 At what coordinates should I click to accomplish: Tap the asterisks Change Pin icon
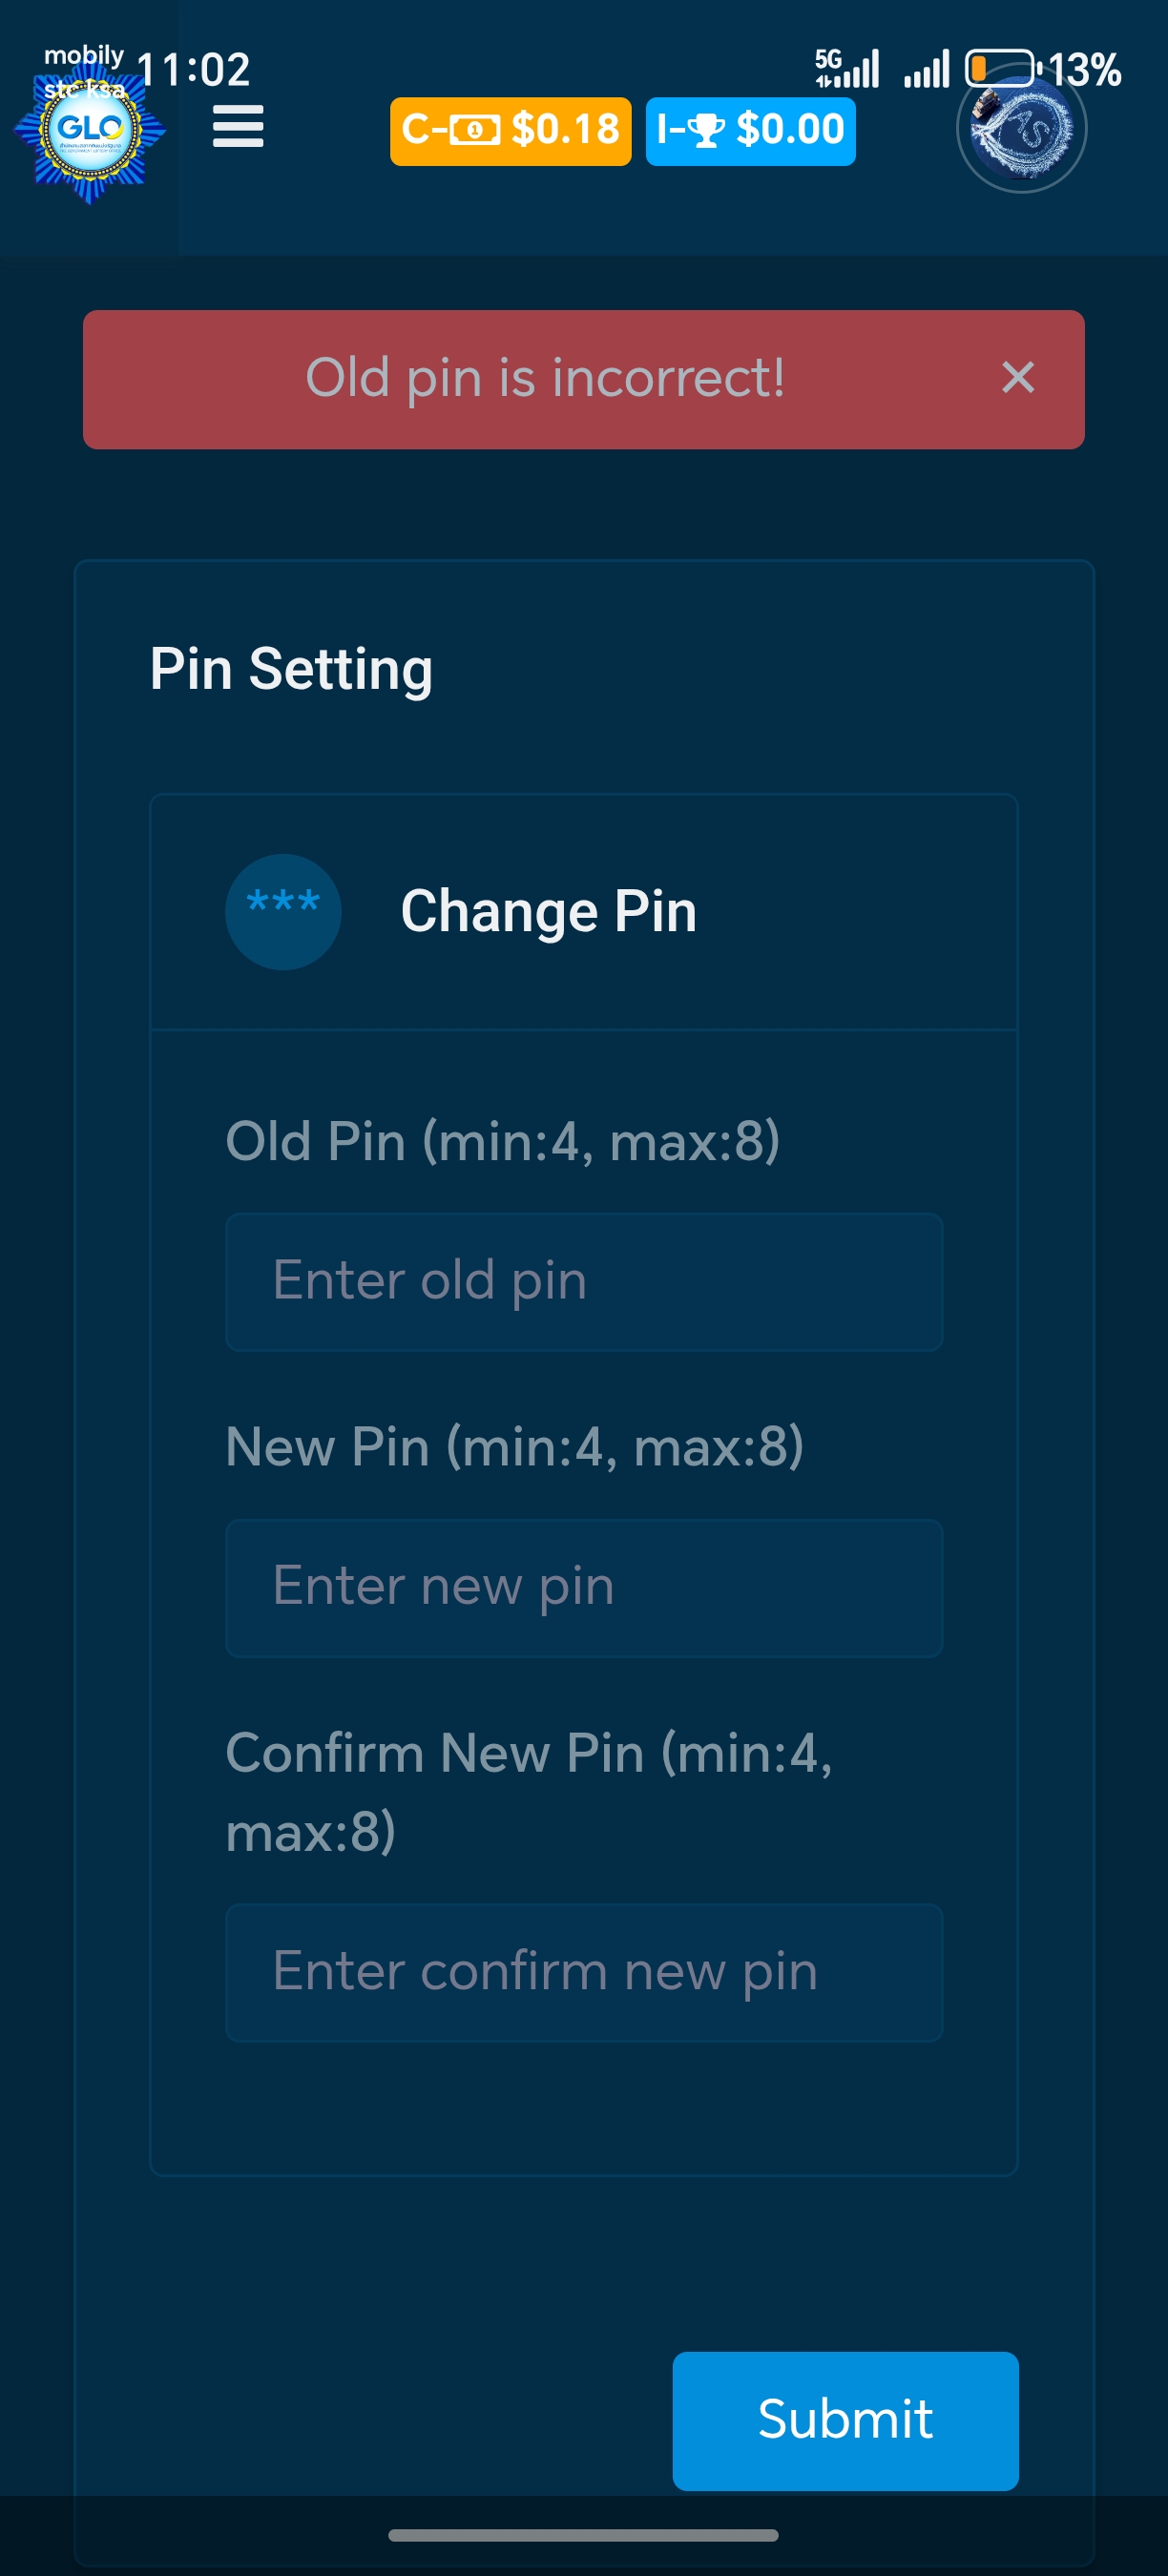click(x=283, y=911)
